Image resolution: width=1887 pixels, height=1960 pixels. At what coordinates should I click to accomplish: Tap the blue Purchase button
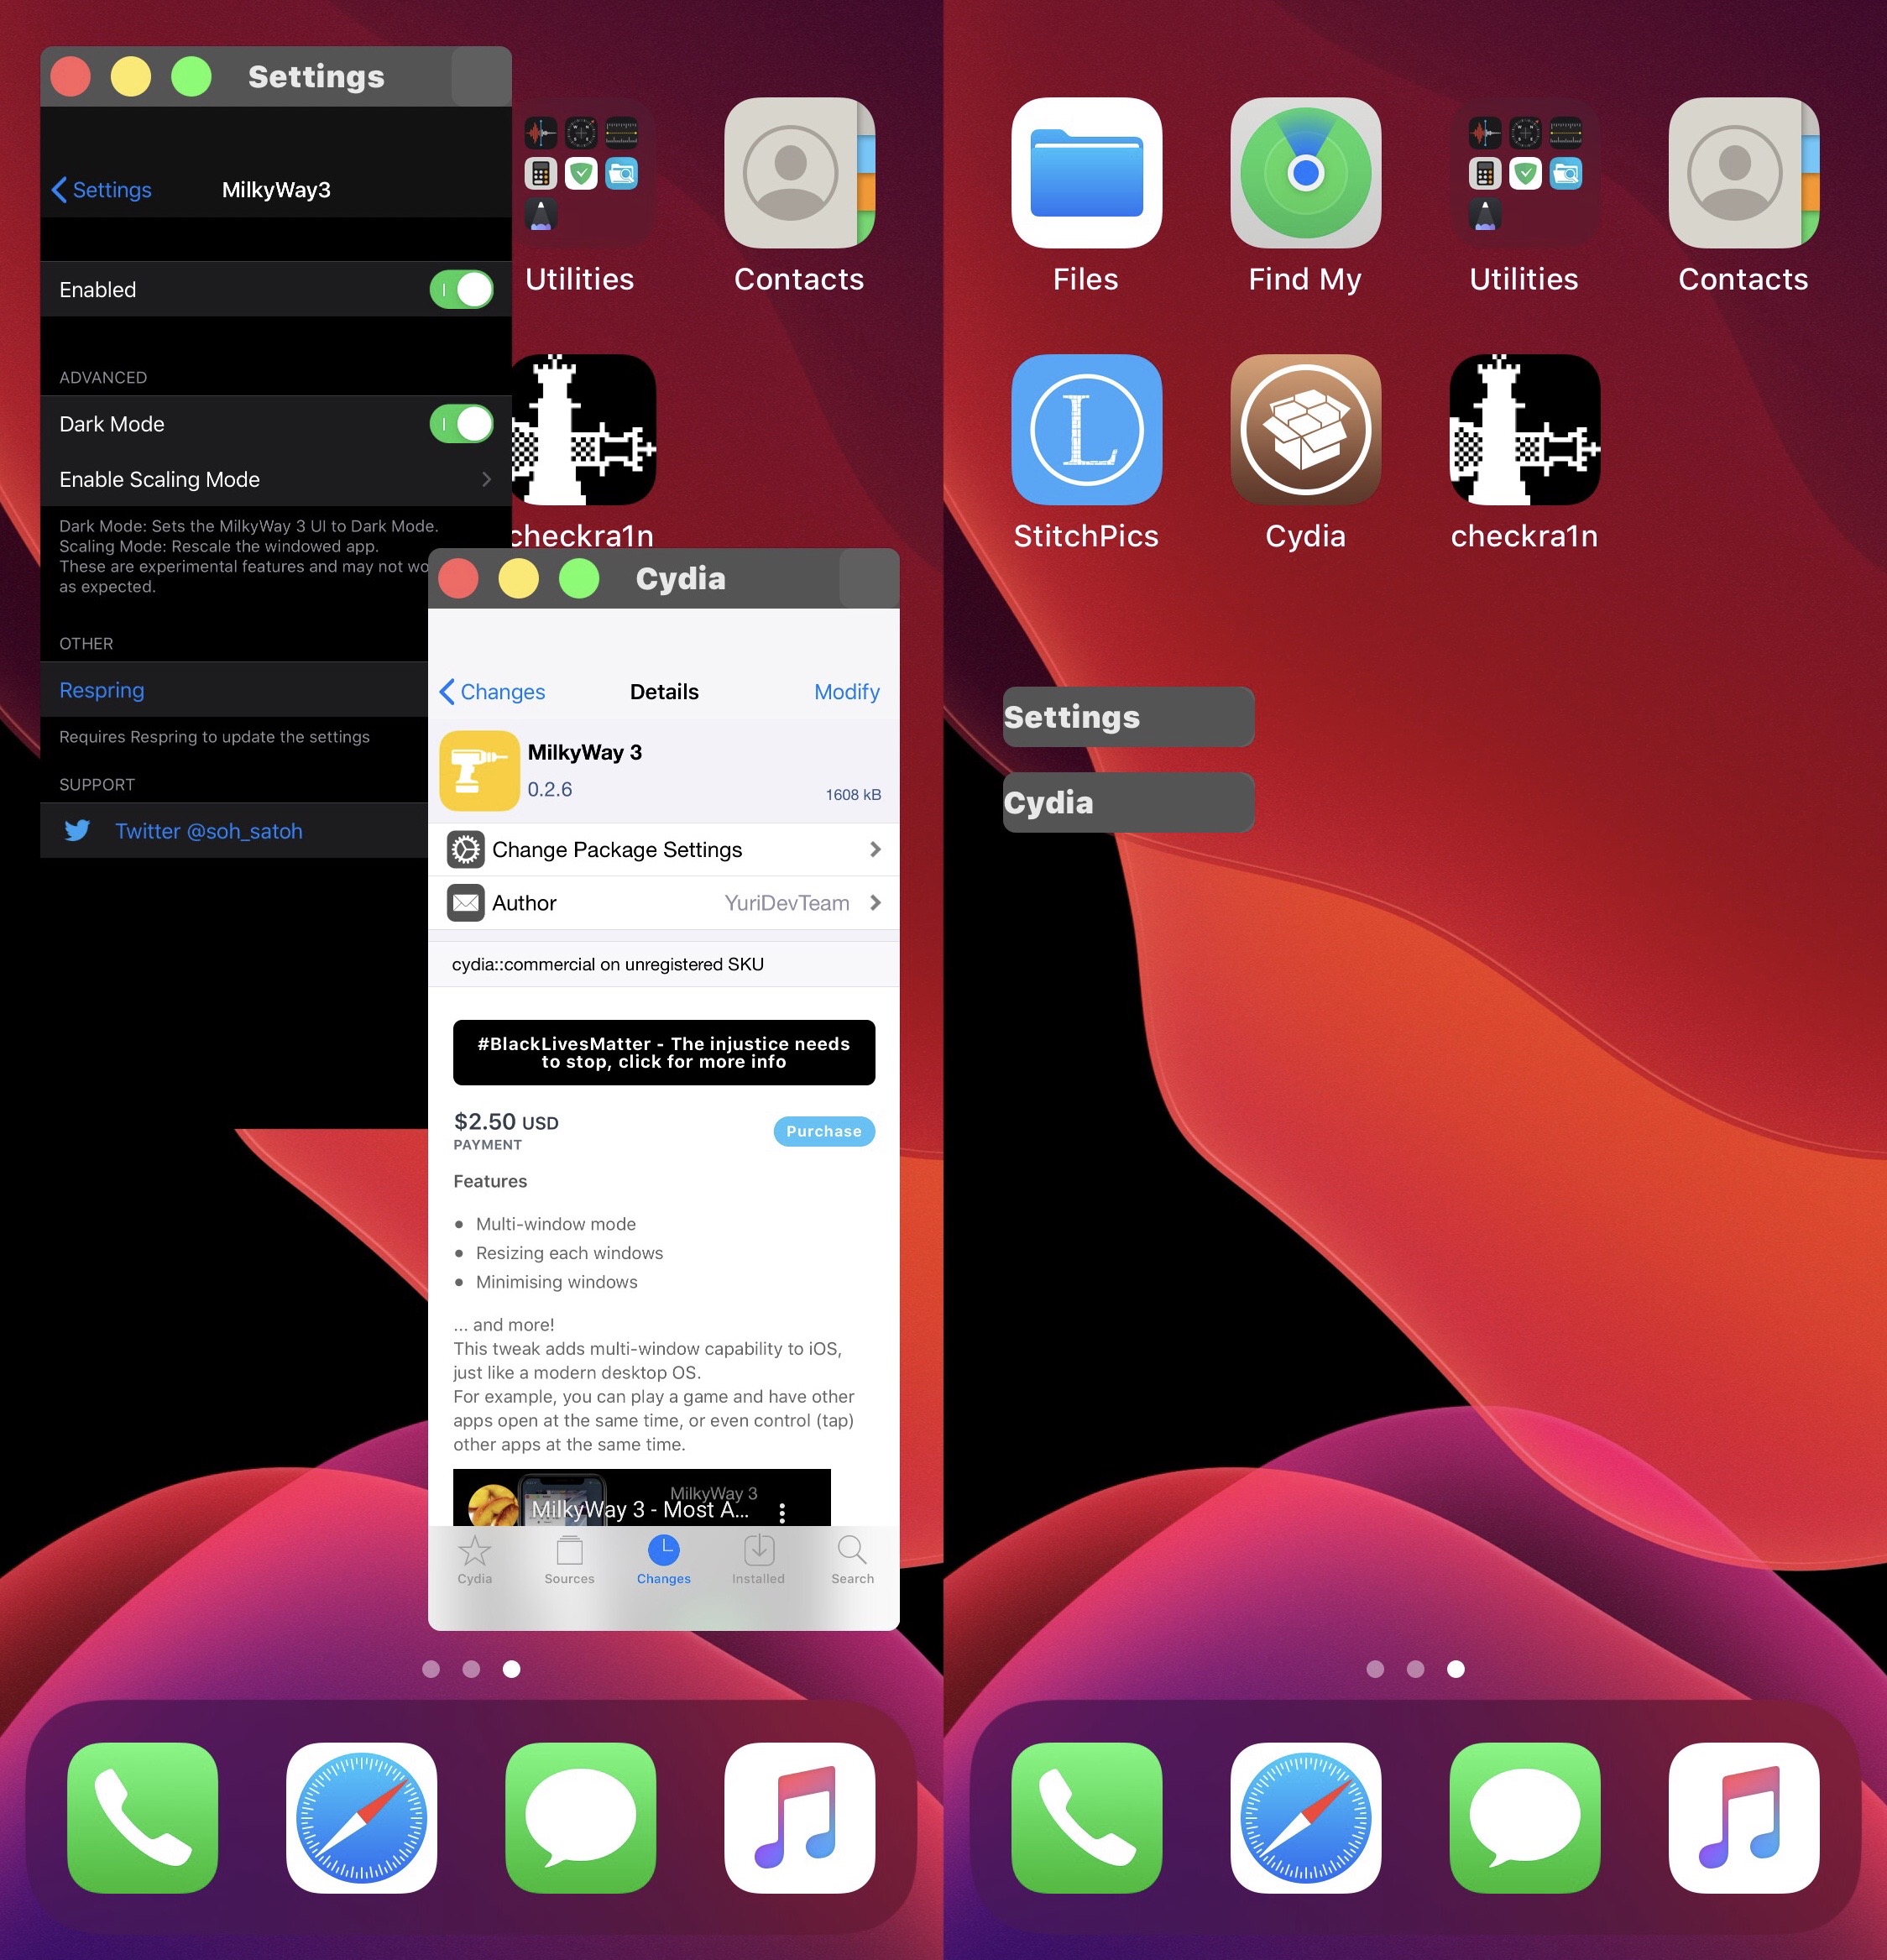click(823, 1130)
